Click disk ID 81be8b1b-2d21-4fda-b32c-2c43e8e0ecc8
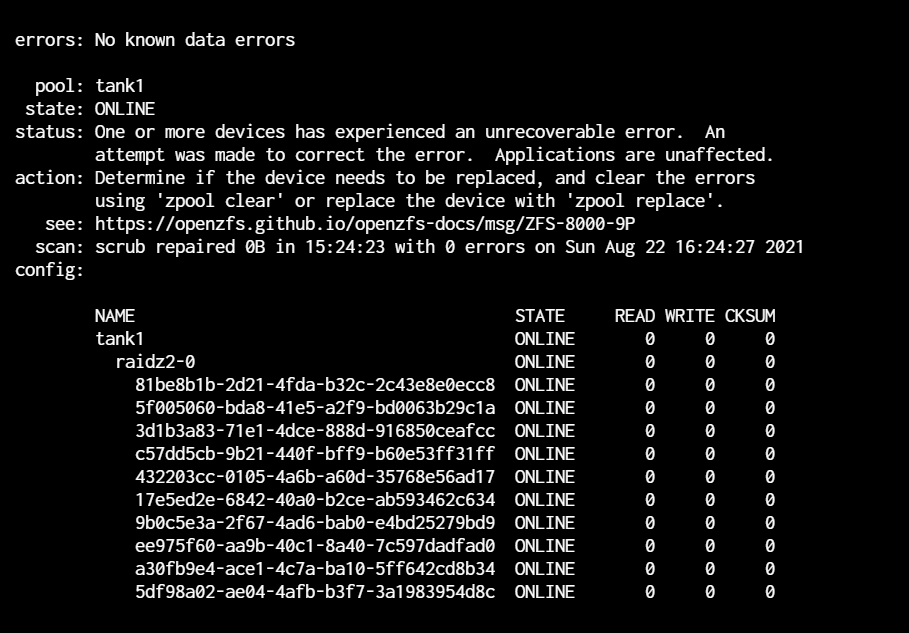Viewport: 909px width, 633px height. [x=315, y=385]
